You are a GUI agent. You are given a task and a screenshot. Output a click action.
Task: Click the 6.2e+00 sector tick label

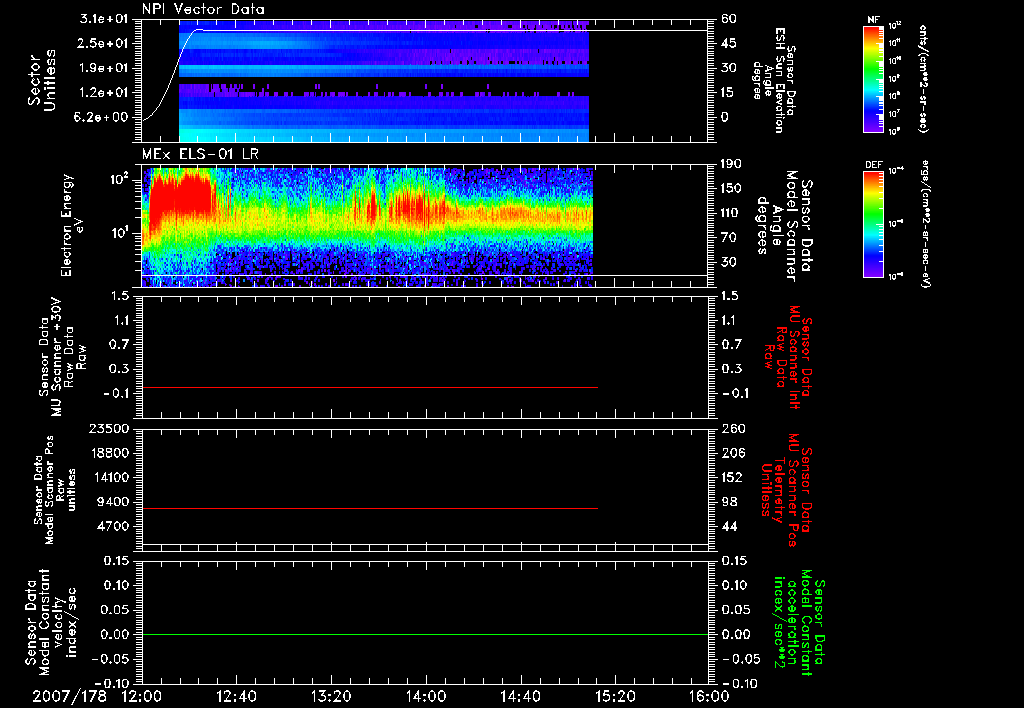(103, 118)
